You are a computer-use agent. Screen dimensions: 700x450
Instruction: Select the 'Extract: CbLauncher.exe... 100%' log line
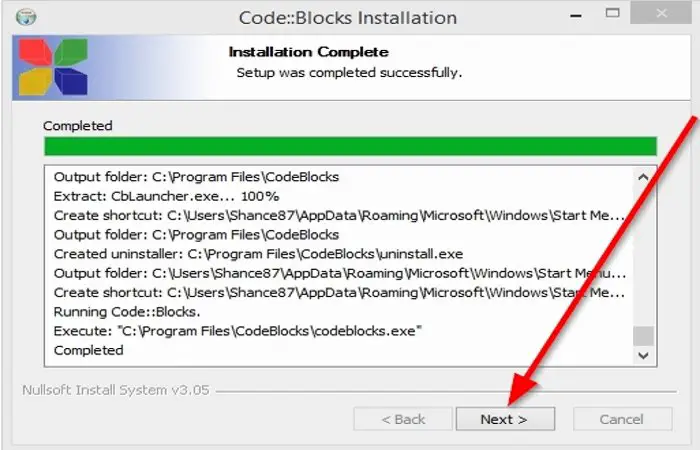click(x=166, y=196)
